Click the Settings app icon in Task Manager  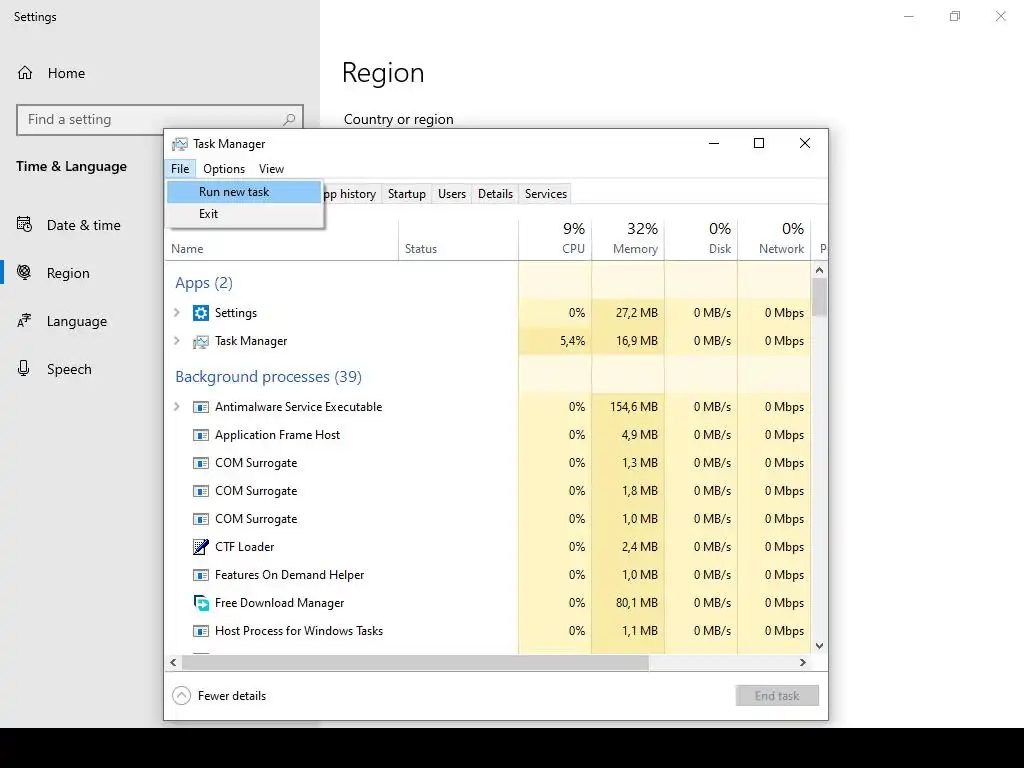(x=200, y=313)
